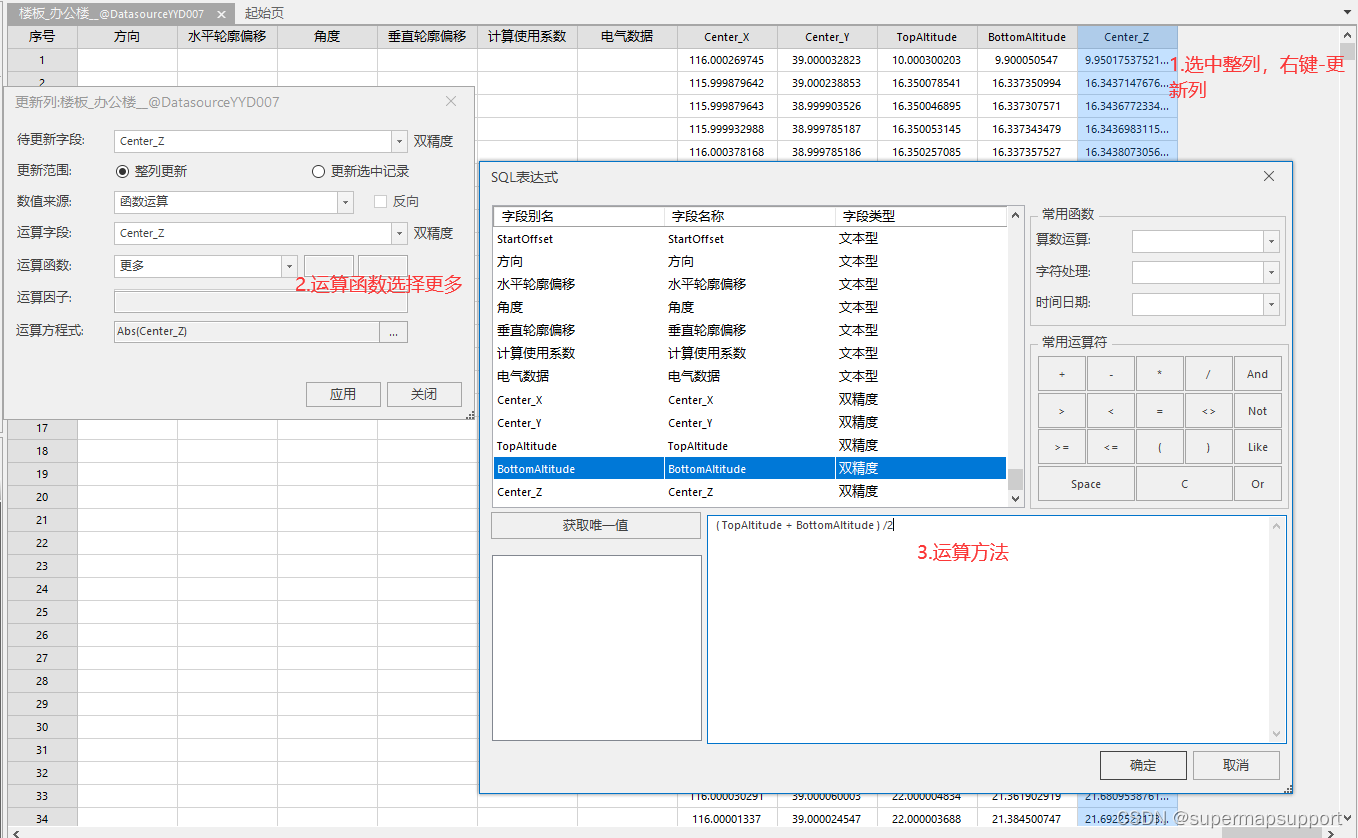Open the 运算函数 dropdown showing 更多
The width and height of the screenshot is (1358, 838).
tap(289, 265)
